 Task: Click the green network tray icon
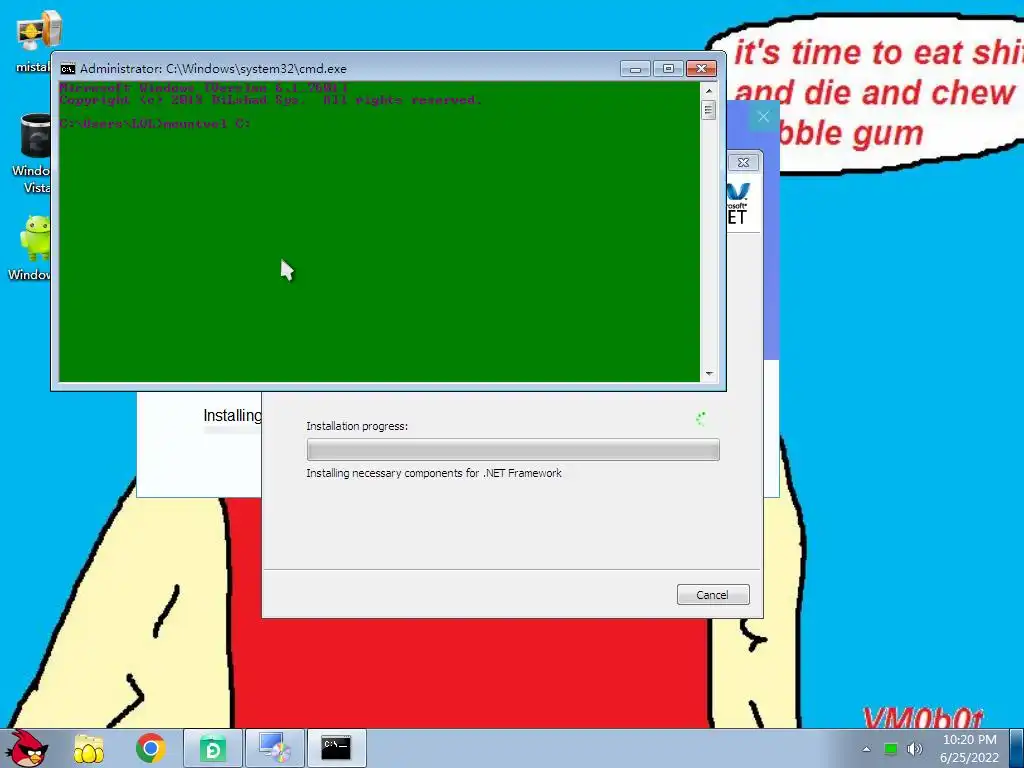pos(891,749)
